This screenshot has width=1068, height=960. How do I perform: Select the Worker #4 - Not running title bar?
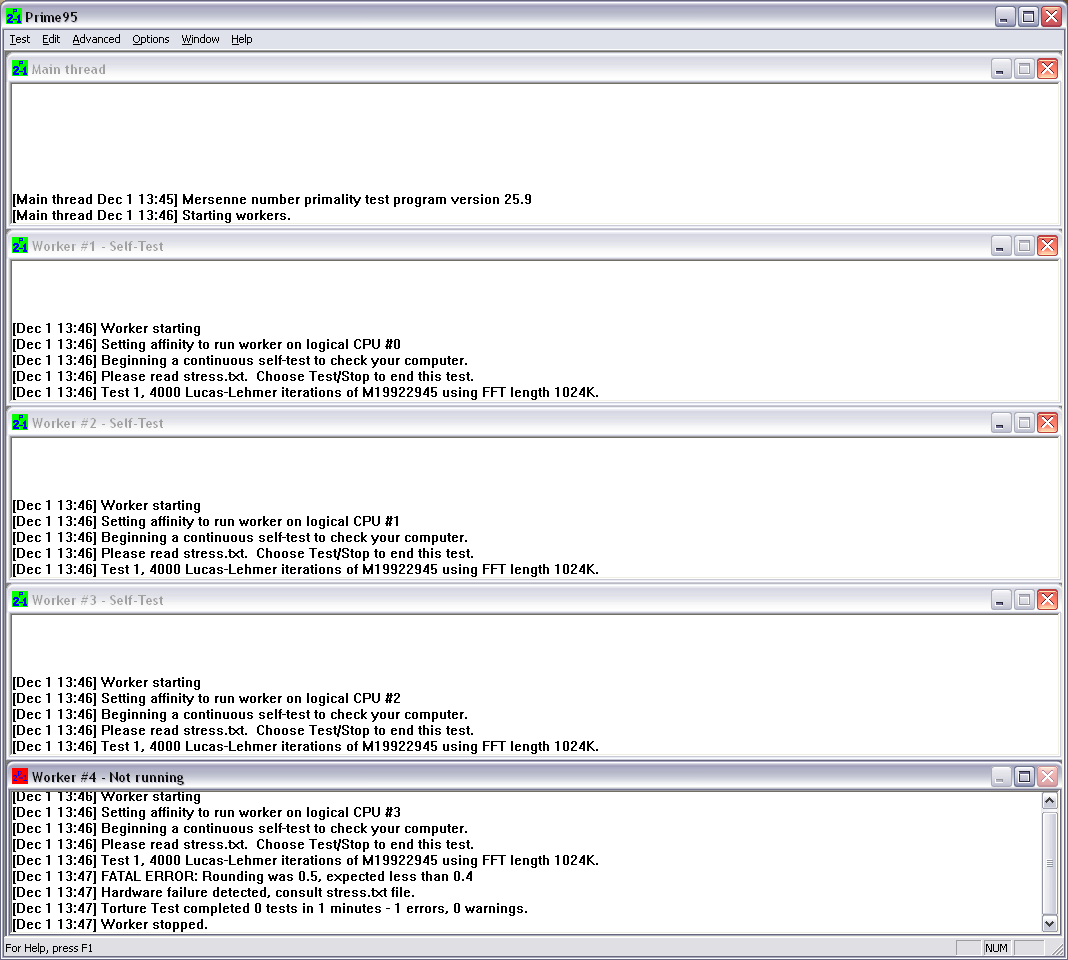click(534, 777)
